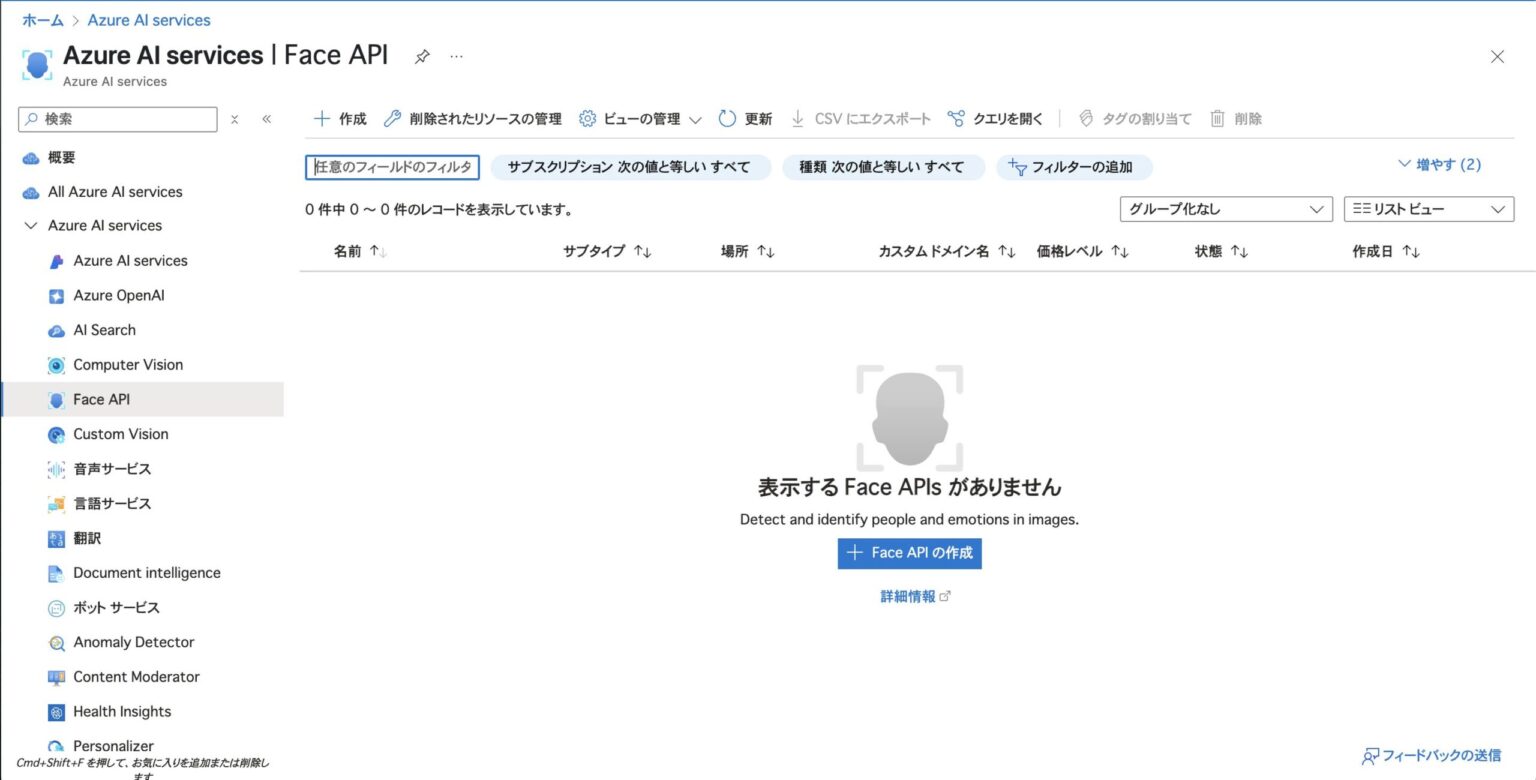Open the Computer Vision service
Viewport: 1536px width, 780px height.
[127, 364]
